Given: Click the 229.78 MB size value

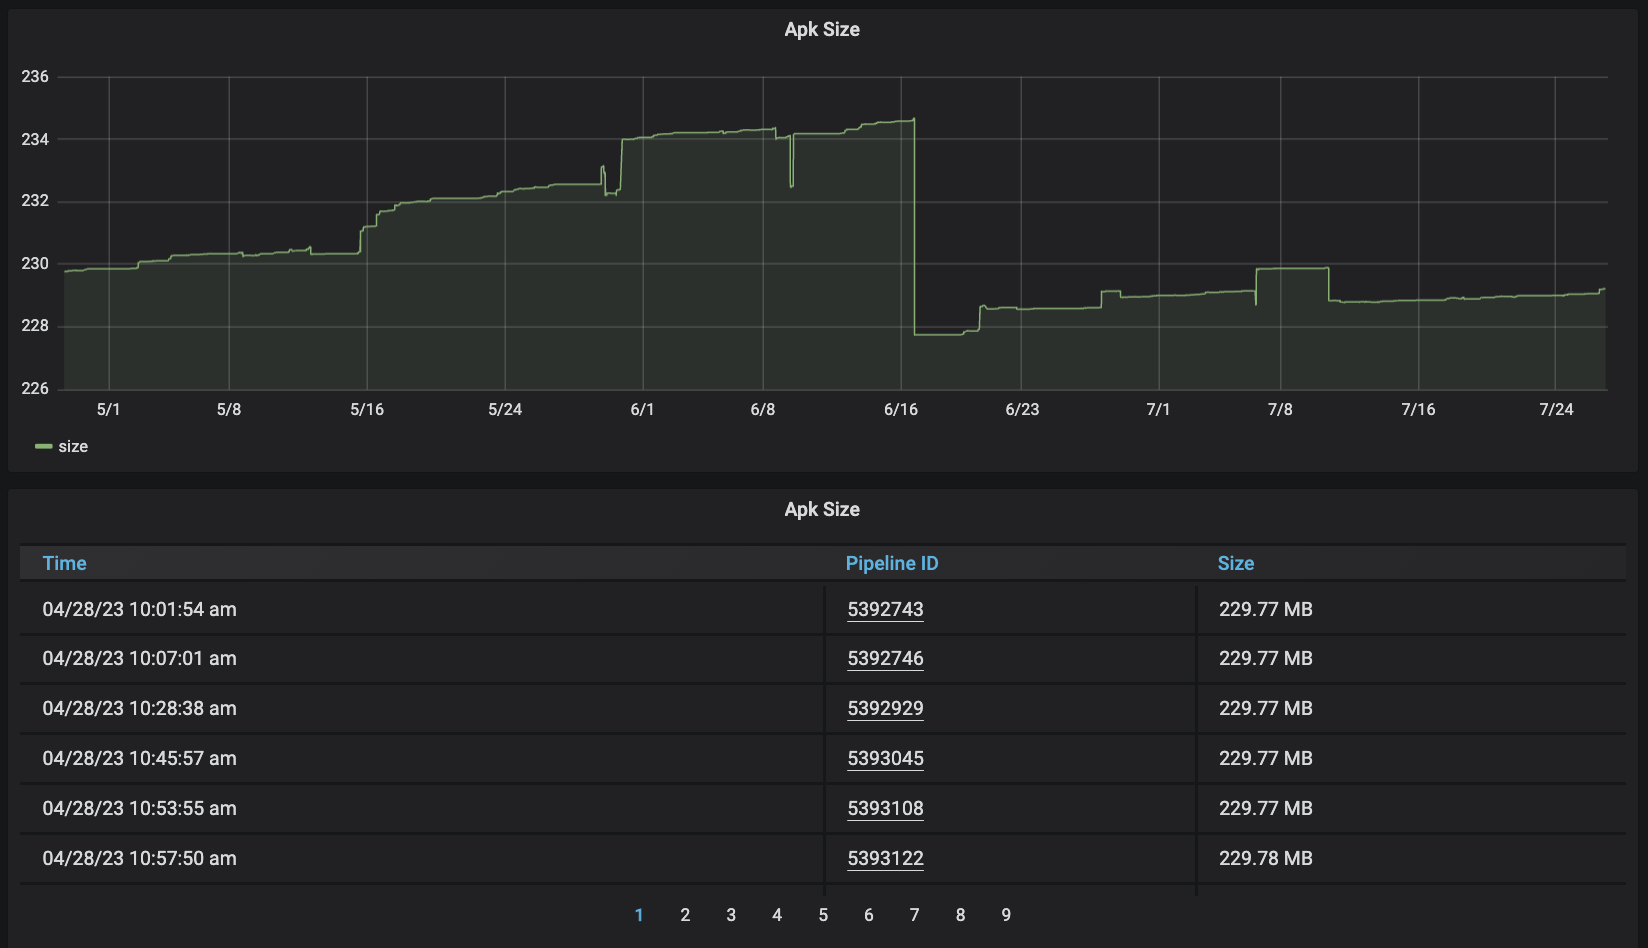Looking at the screenshot, I should coord(1267,858).
